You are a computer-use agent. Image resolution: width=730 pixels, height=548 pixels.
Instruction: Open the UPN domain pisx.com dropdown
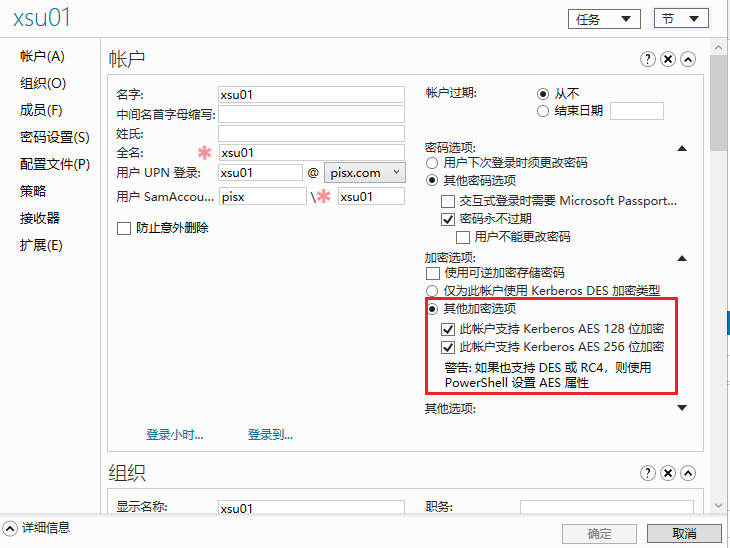pyautogui.click(x=364, y=172)
